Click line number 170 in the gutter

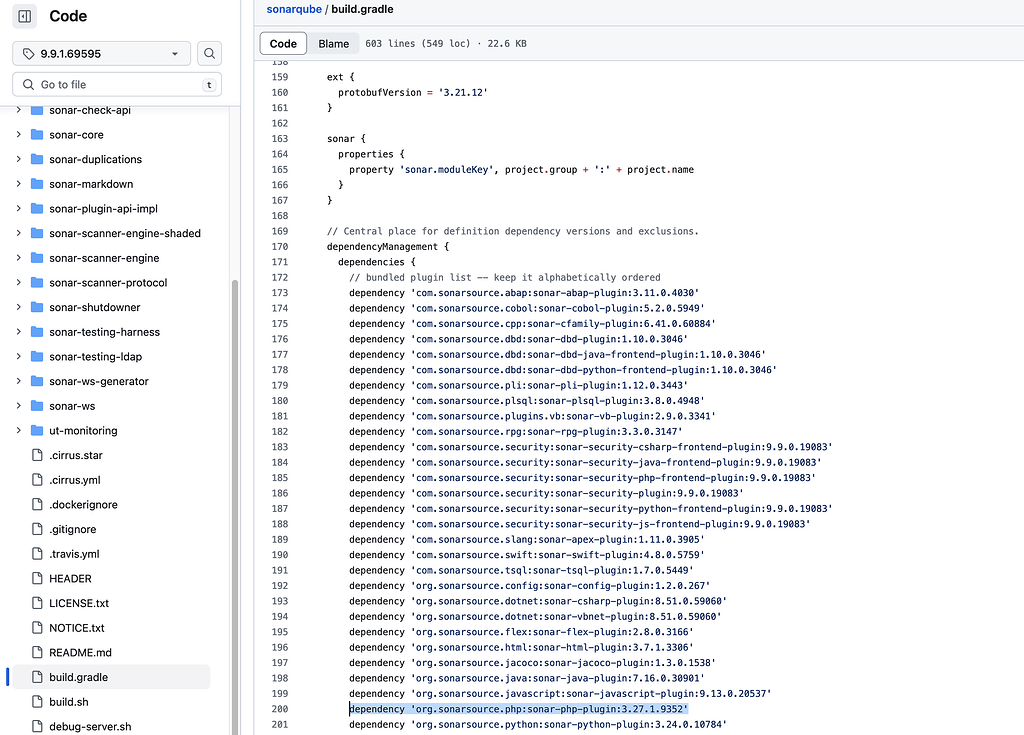pos(279,247)
